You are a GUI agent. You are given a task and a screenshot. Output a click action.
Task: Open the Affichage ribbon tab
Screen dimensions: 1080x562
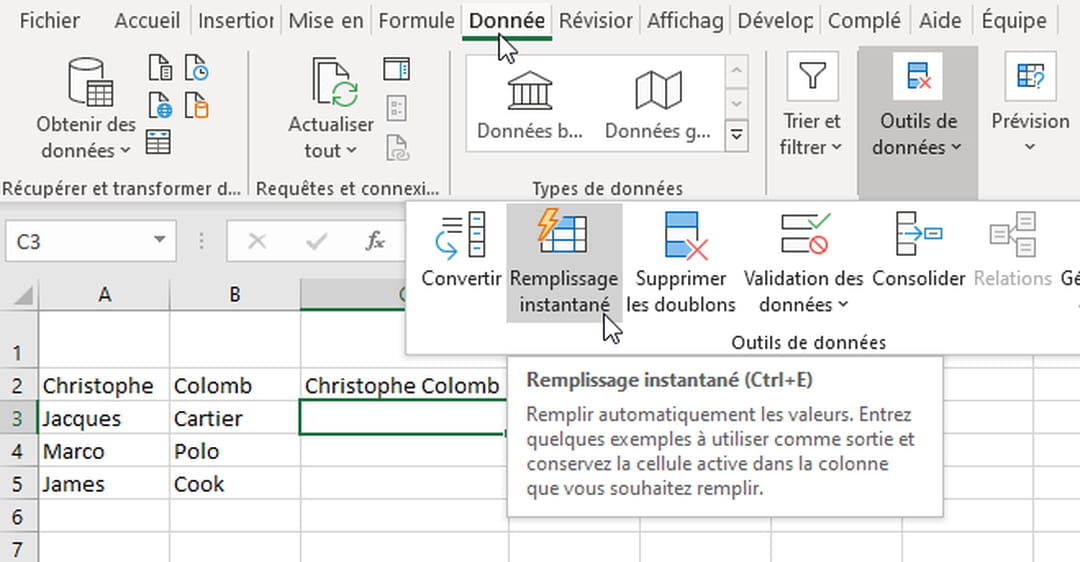point(685,21)
